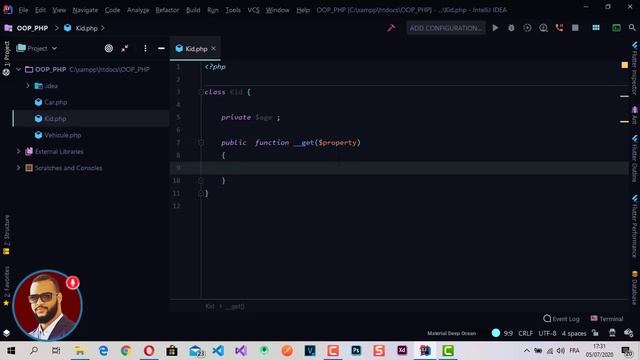Toggle Flutter Outline side panel

tap(635, 159)
